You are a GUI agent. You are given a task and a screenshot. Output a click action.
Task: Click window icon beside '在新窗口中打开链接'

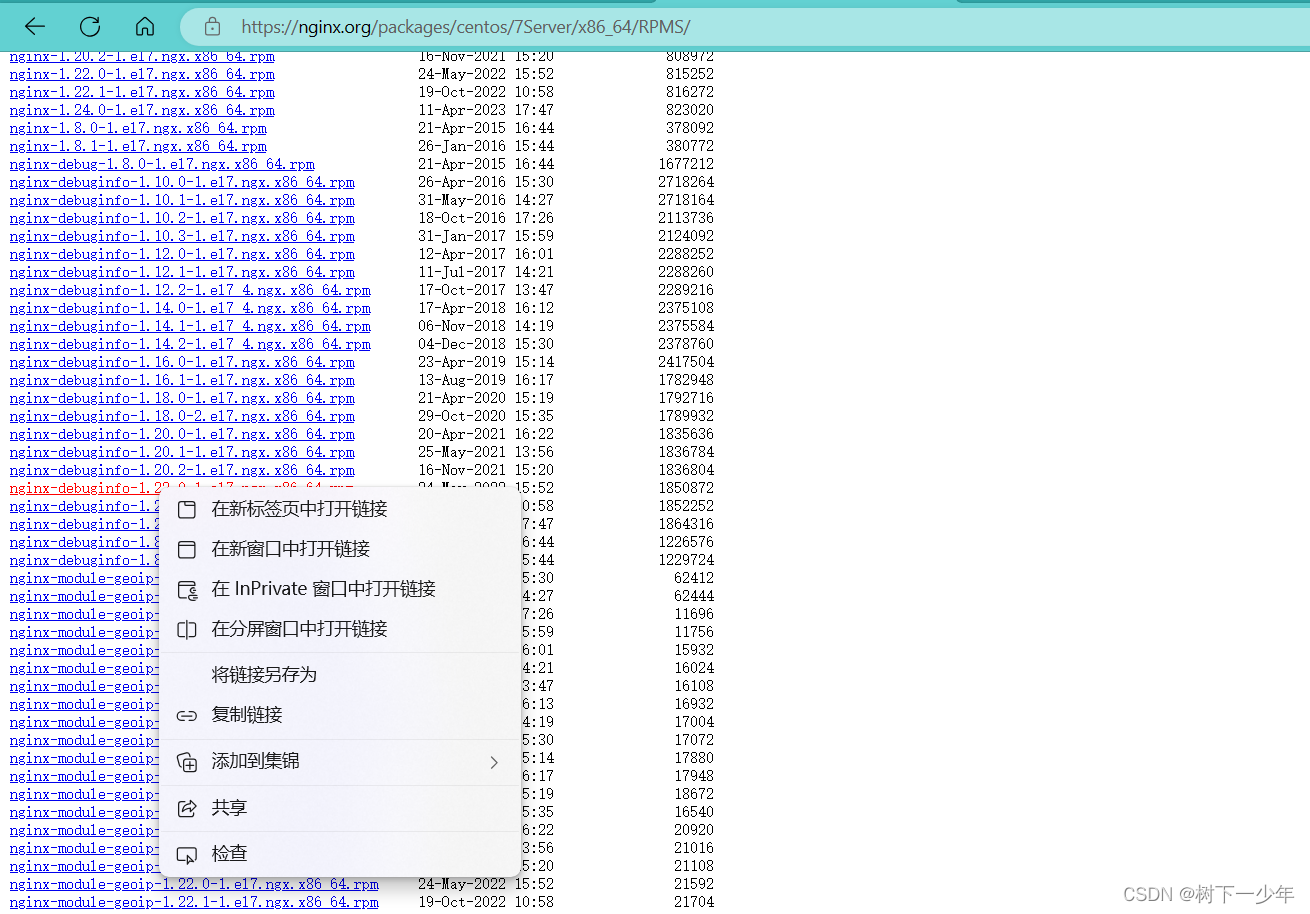click(x=187, y=549)
